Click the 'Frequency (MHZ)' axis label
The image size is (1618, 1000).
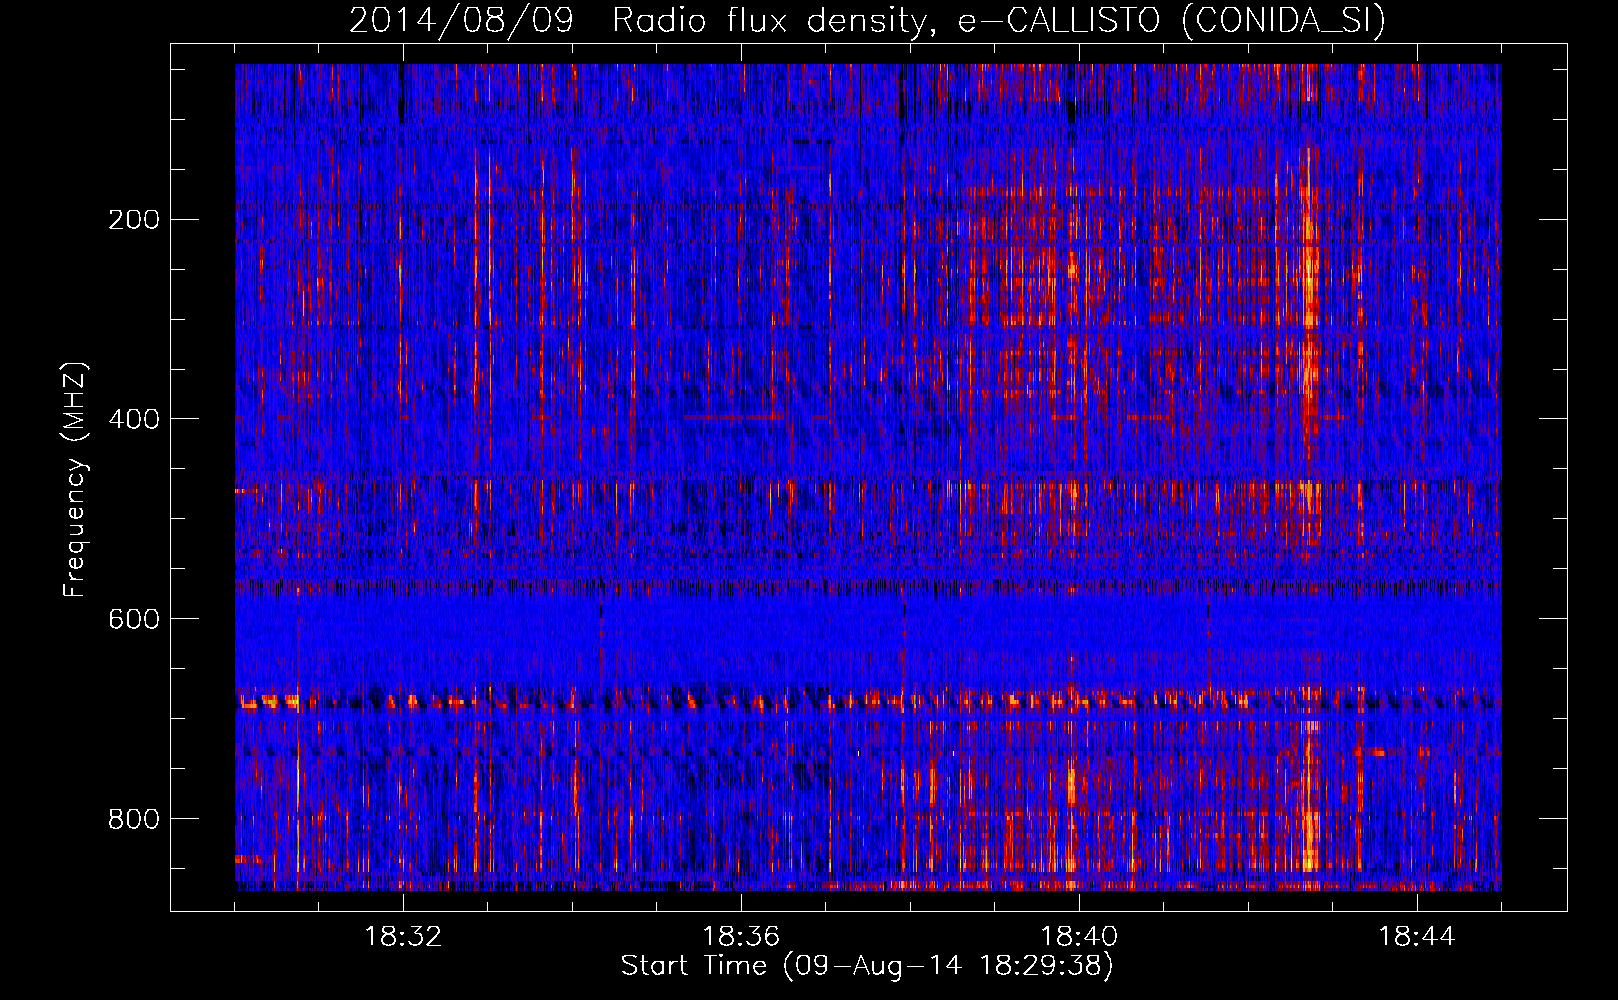[x=75, y=479]
